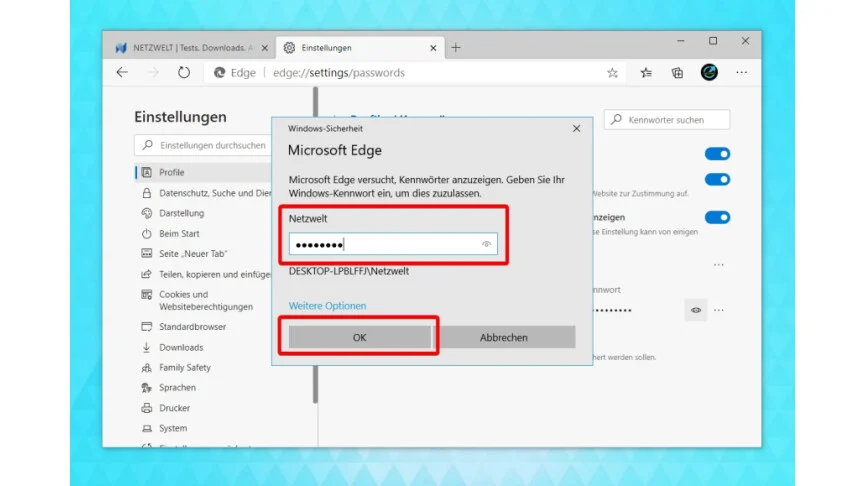
Task: Reveal typed password in dialog
Action: coord(486,244)
